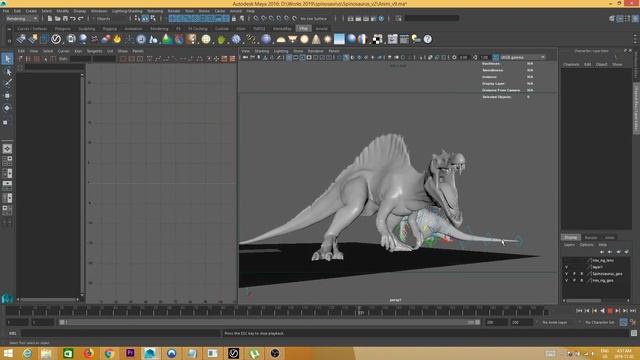Click the dome light shelf icon
The image size is (640, 360).
(281, 39)
